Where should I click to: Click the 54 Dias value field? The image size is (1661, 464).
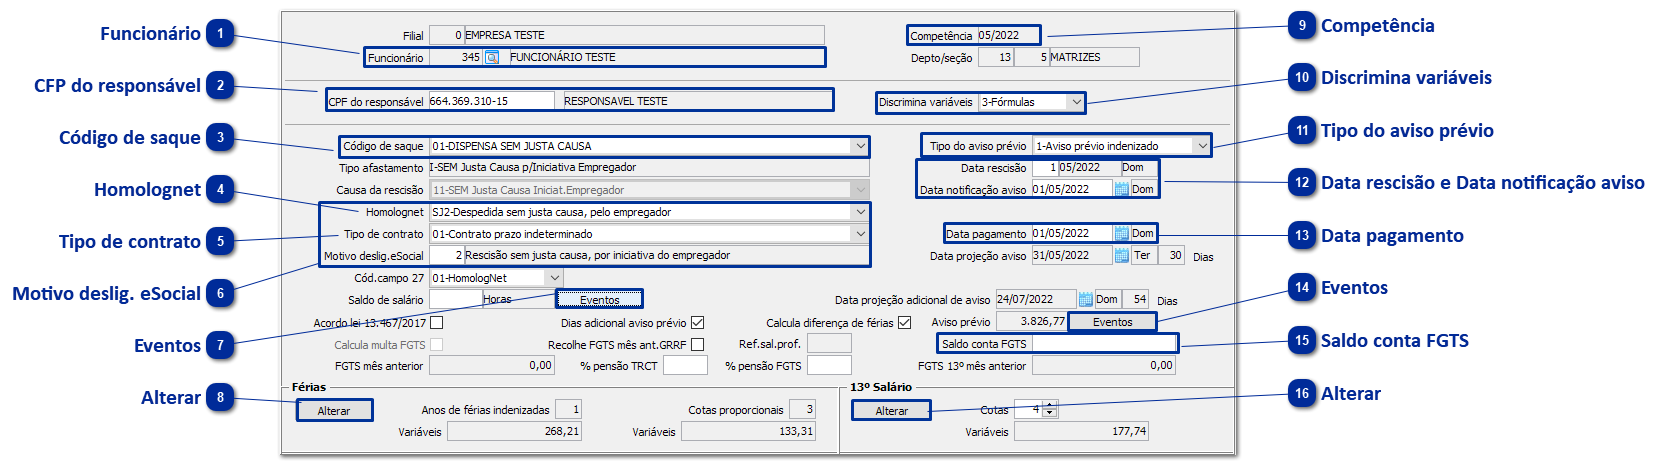coord(1135,299)
